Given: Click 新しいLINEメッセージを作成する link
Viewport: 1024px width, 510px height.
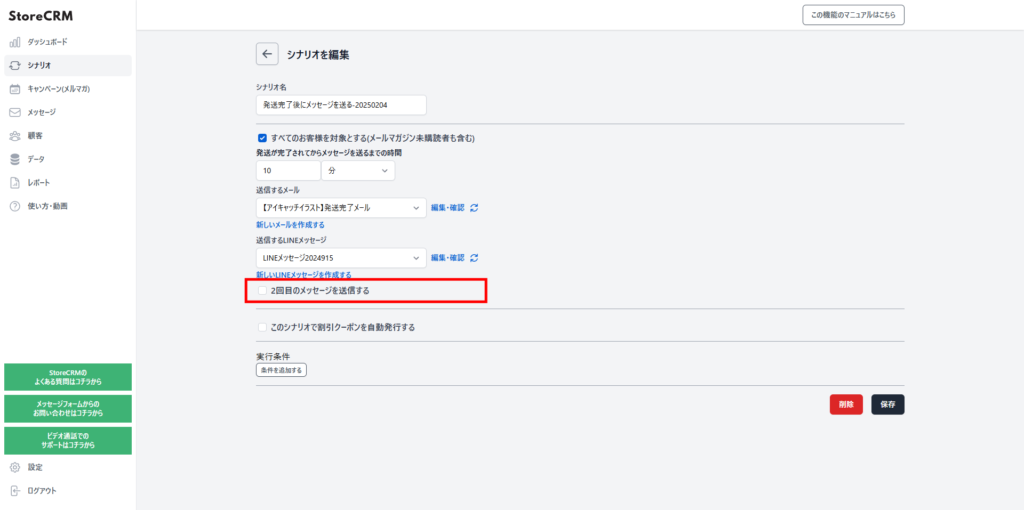Looking at the screenshot, I should click(x=304, y=275).
